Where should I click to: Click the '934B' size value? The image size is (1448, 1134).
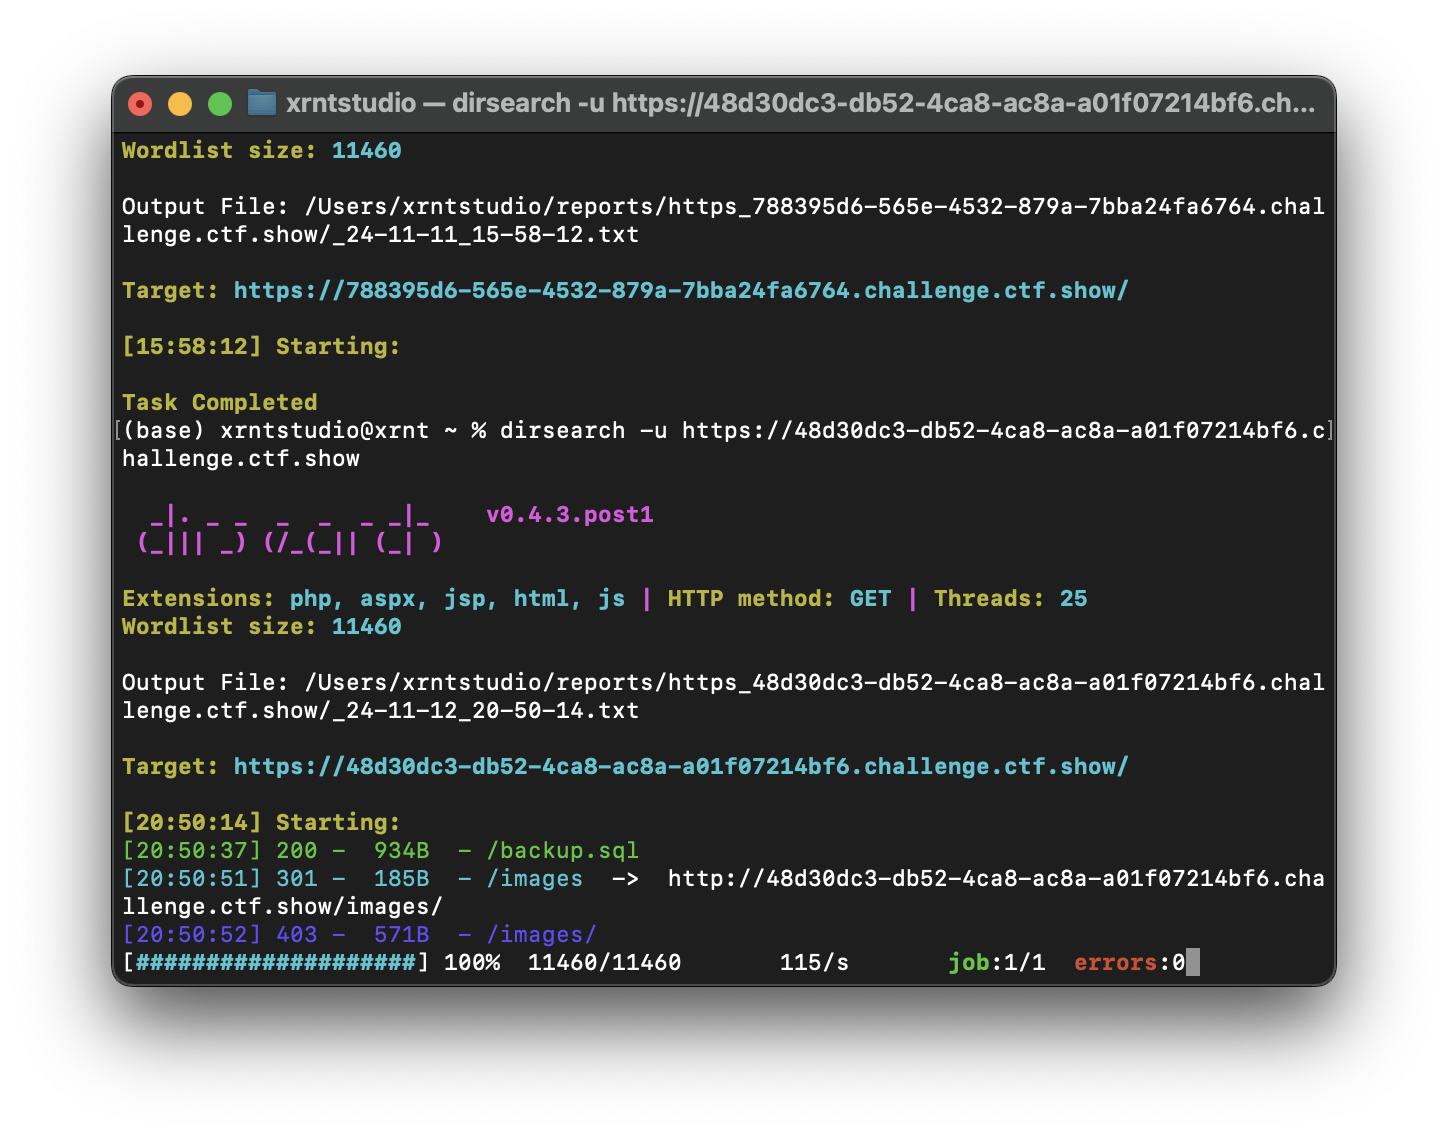point(402,851)
